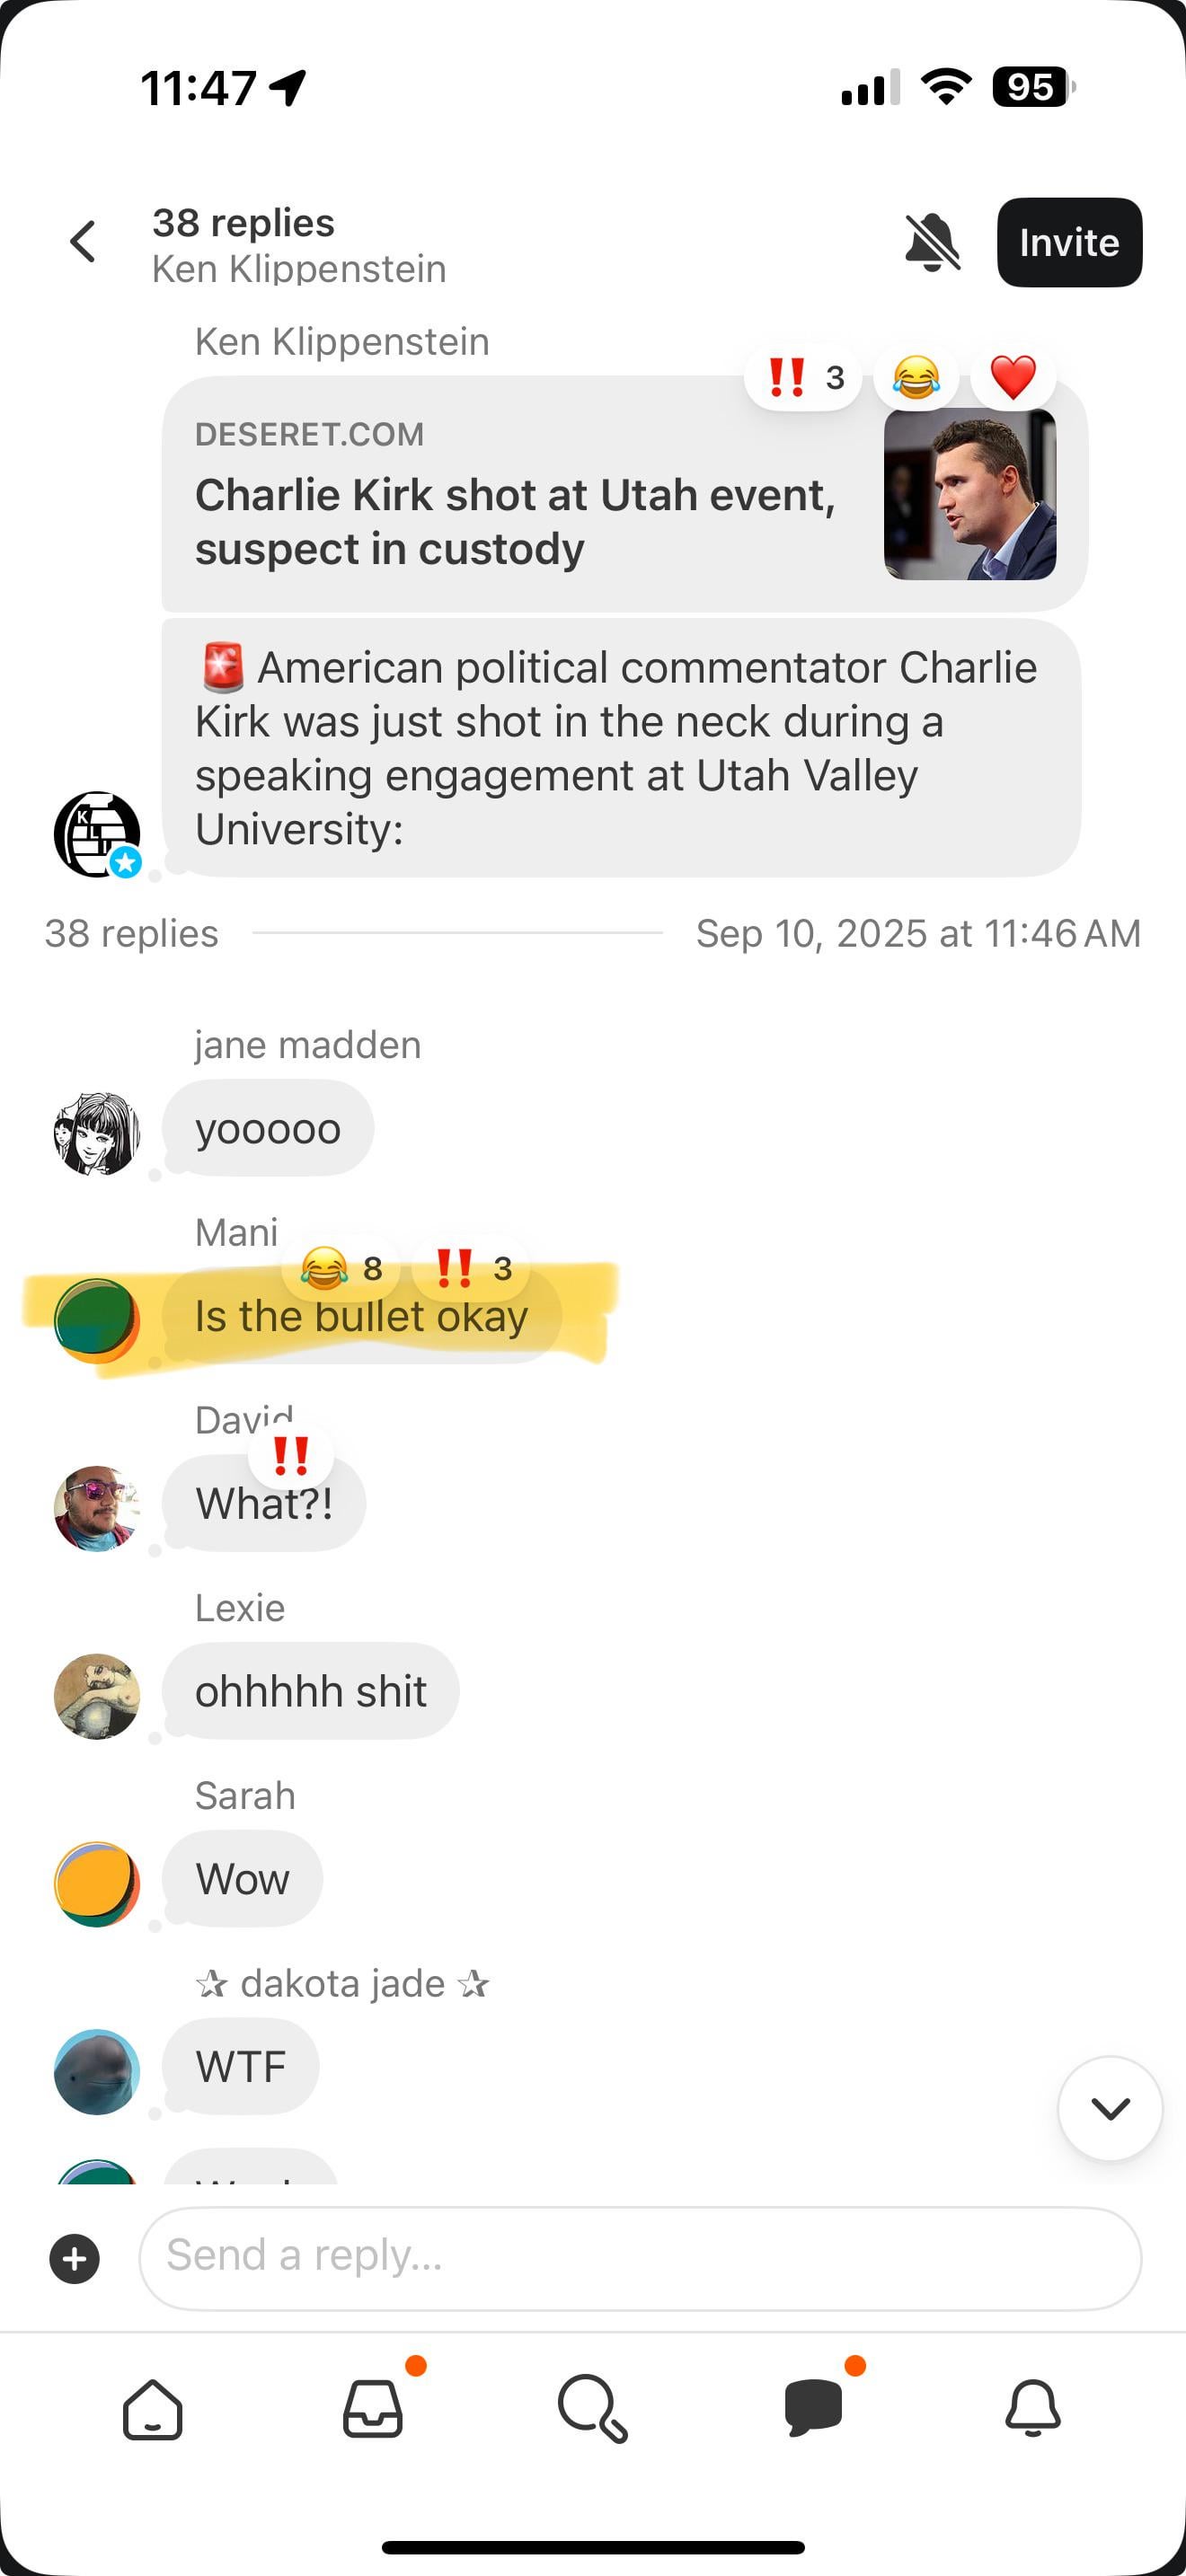The height and width of the screenshot is (2576, 1186).
Task: Open jane madden's avatar
Action: click(97, 1133)
